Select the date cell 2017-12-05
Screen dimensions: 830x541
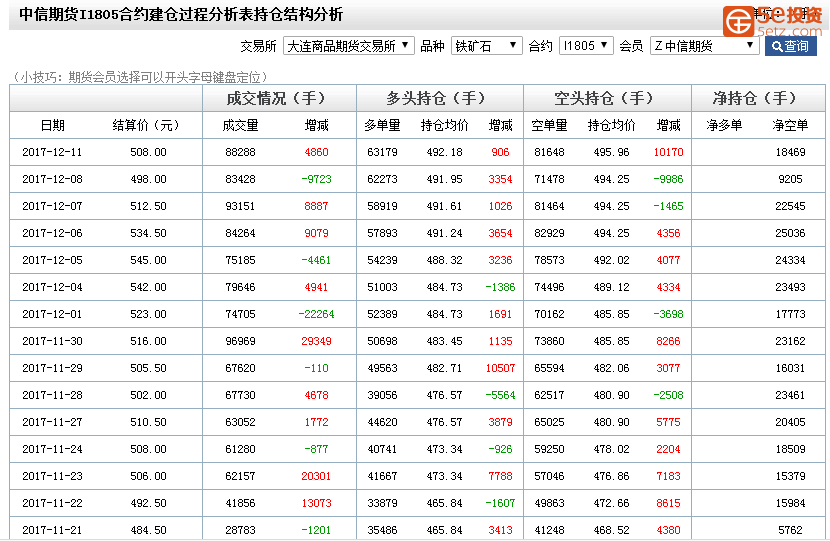coord(52,260)
